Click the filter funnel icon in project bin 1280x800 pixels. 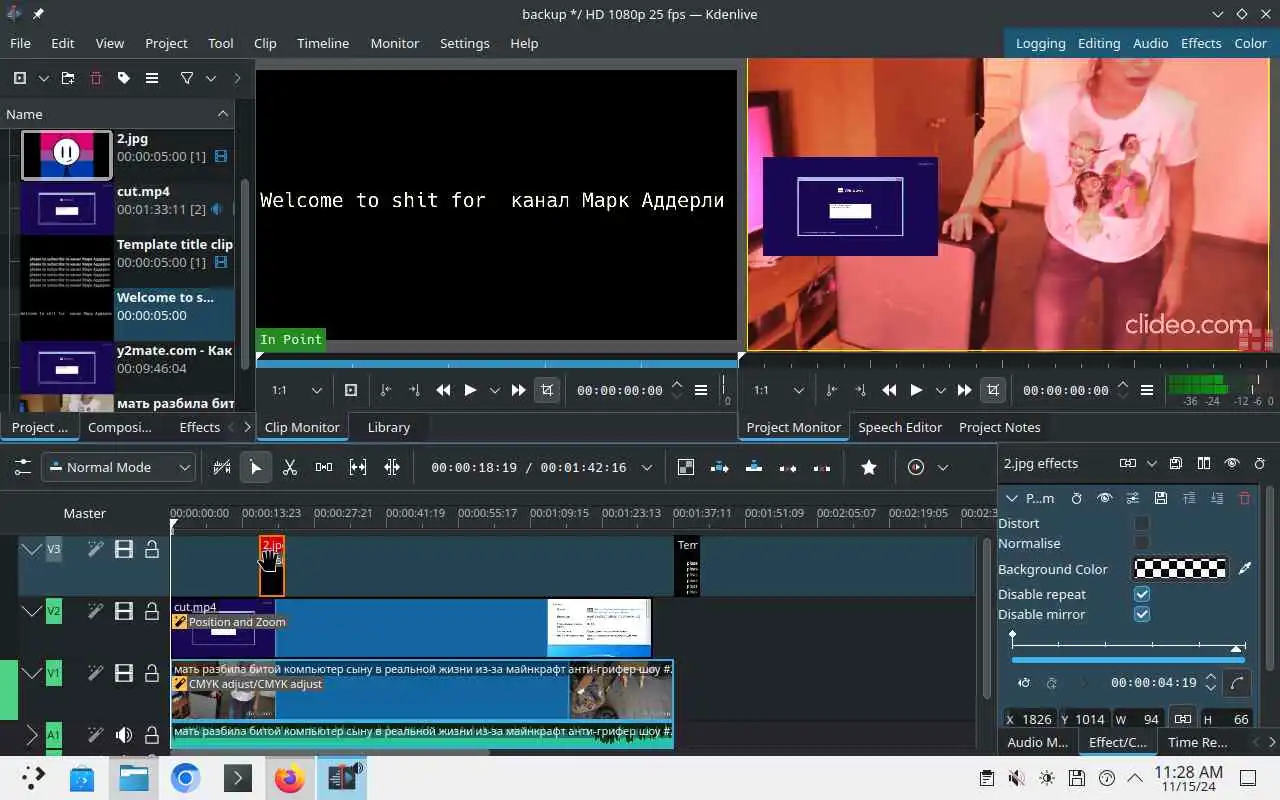(187, 78)
